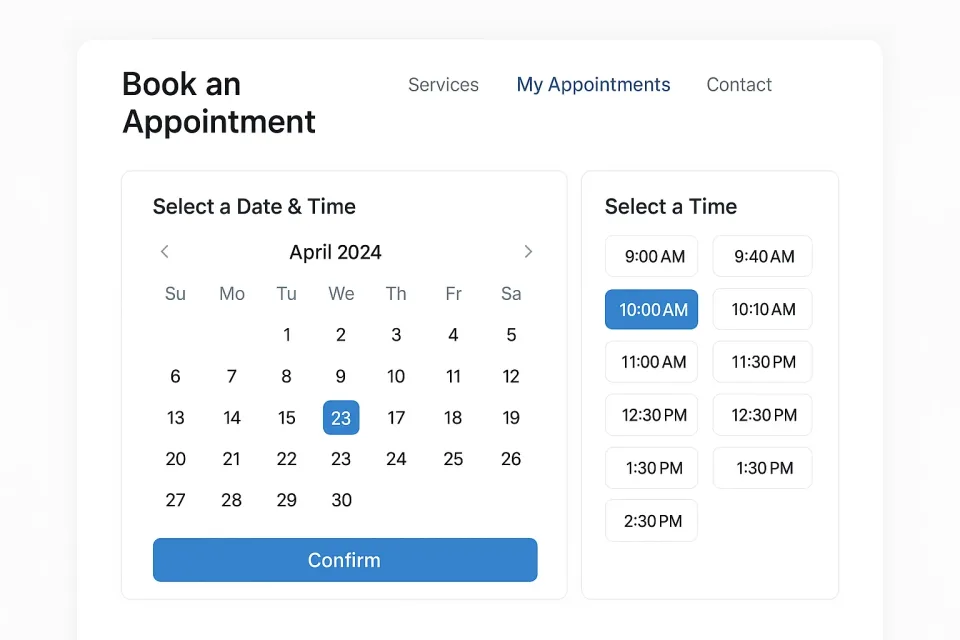Image resolution: width=960 pixels, height=640 pixels.
Task: Pick the 2:30 PM time slot
Action: [652, 521]
